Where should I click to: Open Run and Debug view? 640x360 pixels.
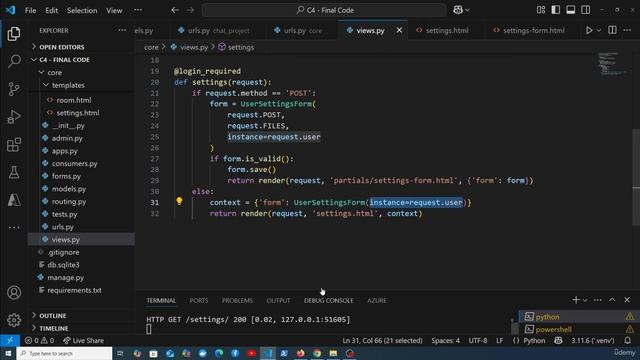[14, 117]
